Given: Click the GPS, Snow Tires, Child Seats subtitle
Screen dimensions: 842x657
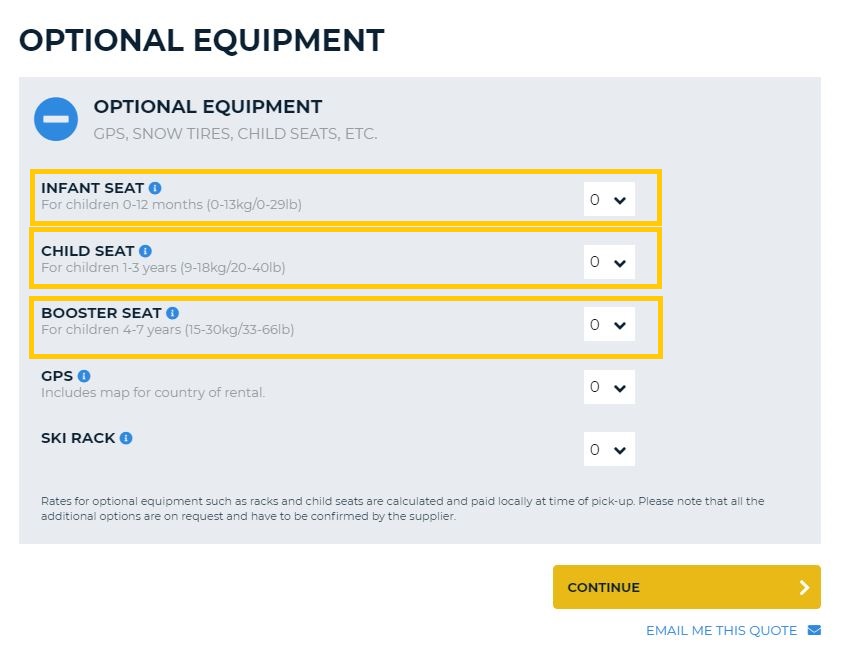Looking at the screenshot, I should [x=235, y=134].
